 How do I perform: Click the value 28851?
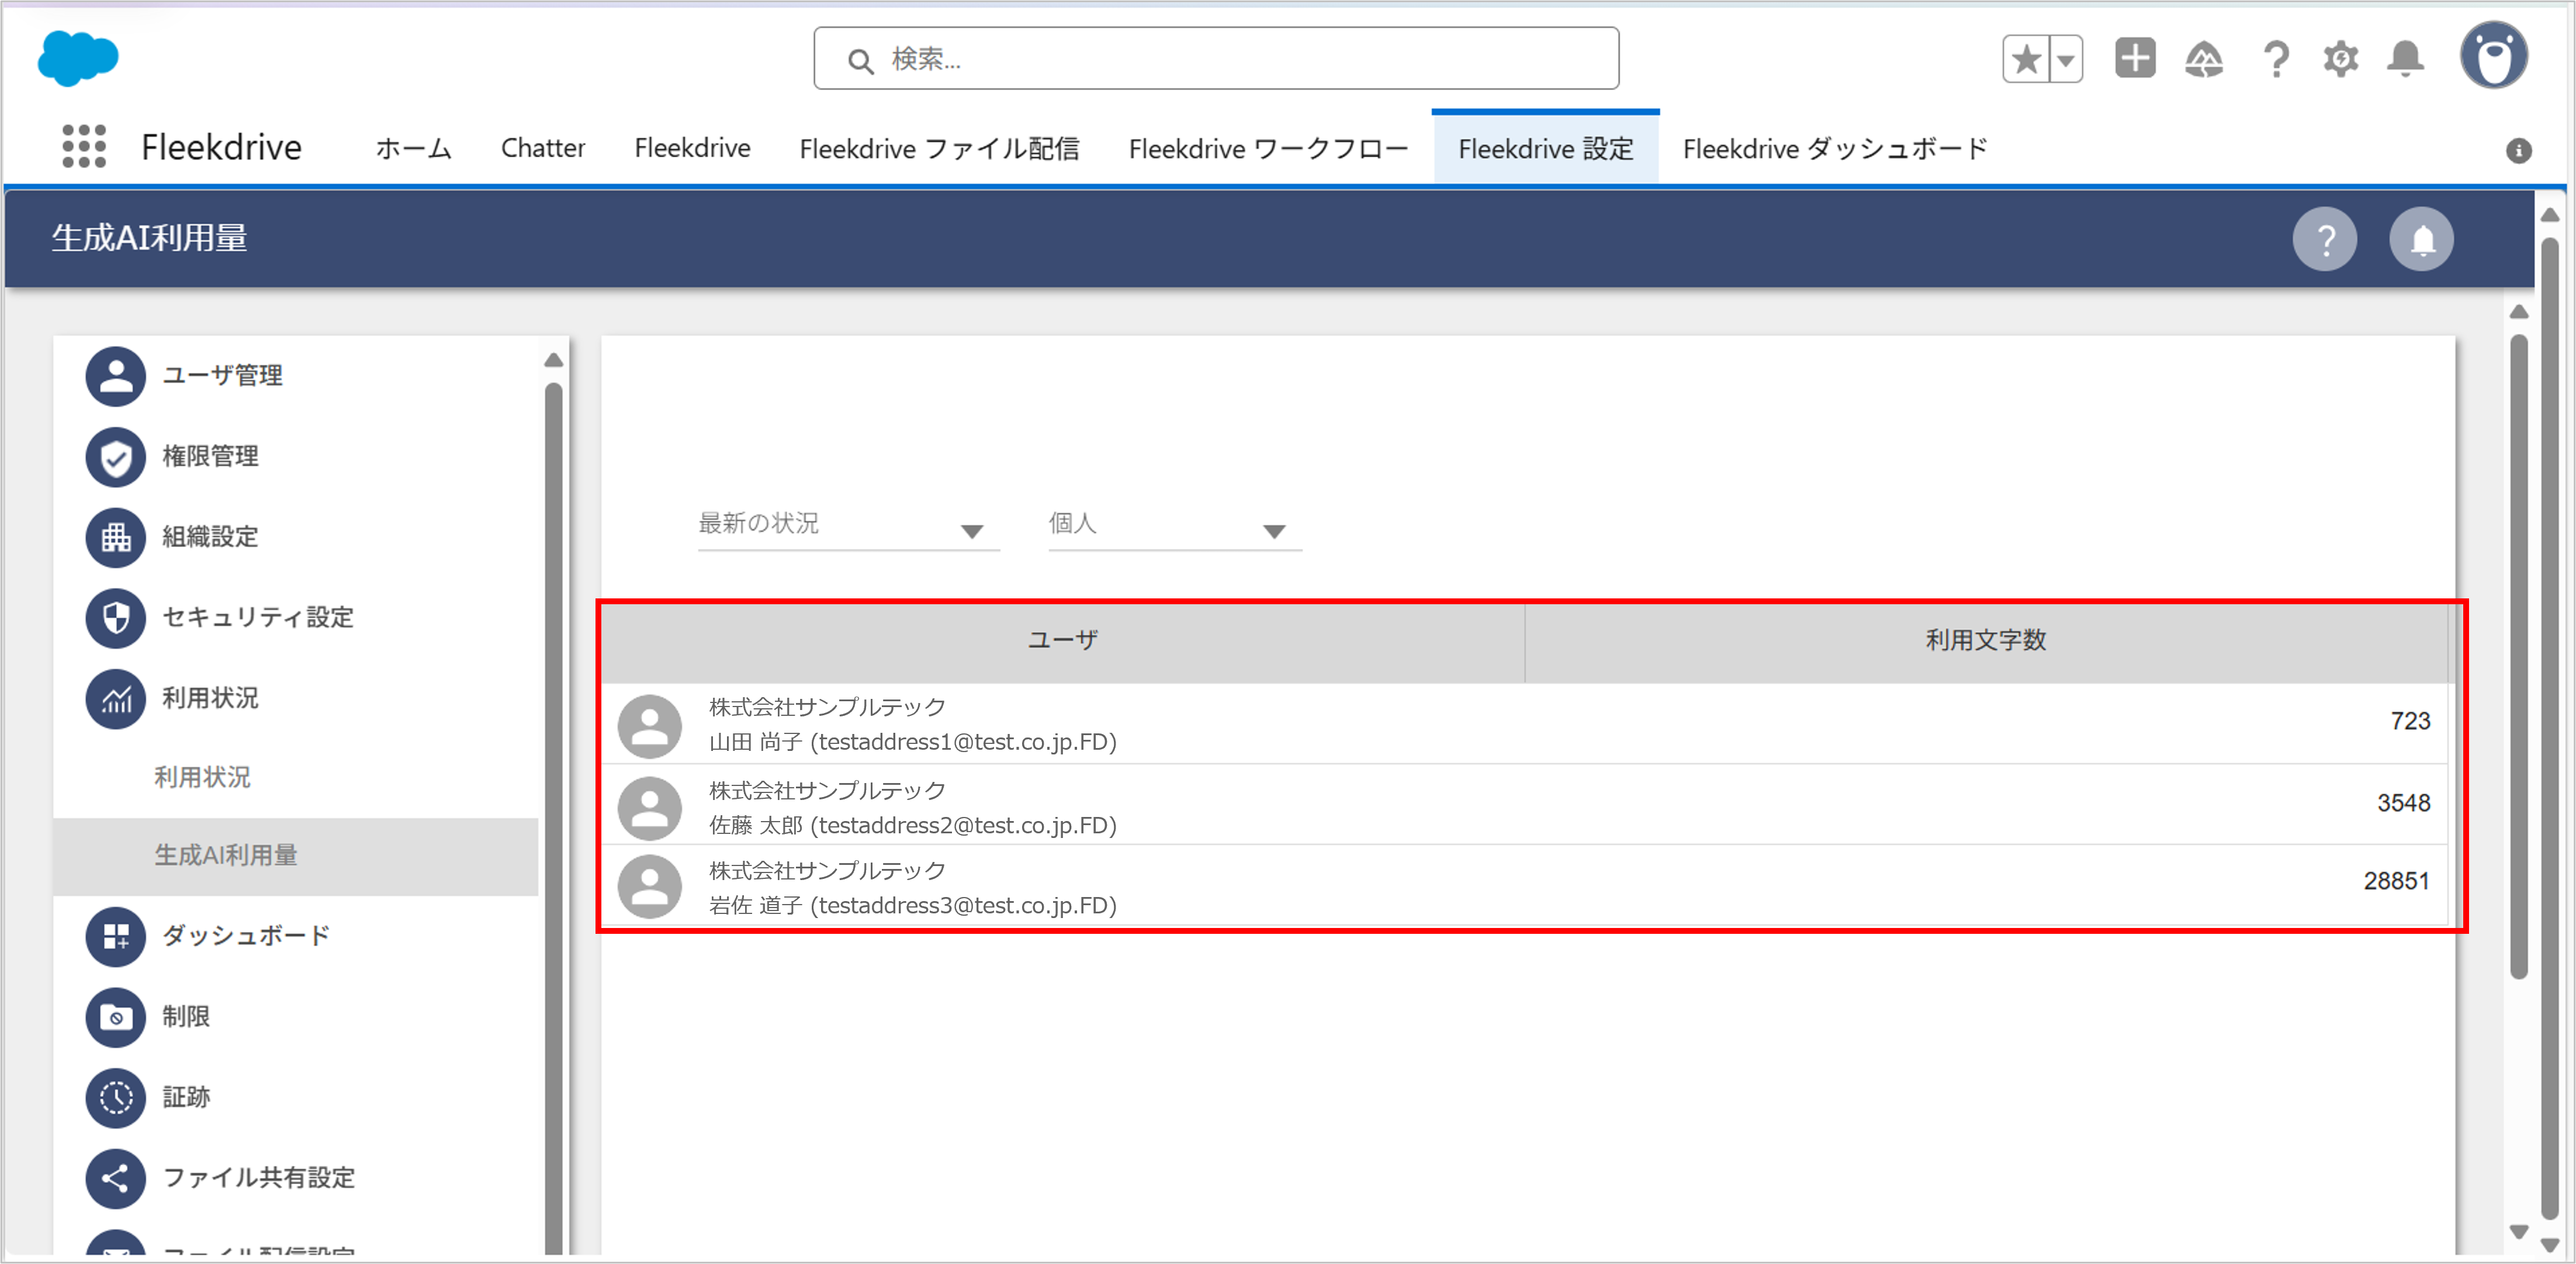(x=2396, y=882)
